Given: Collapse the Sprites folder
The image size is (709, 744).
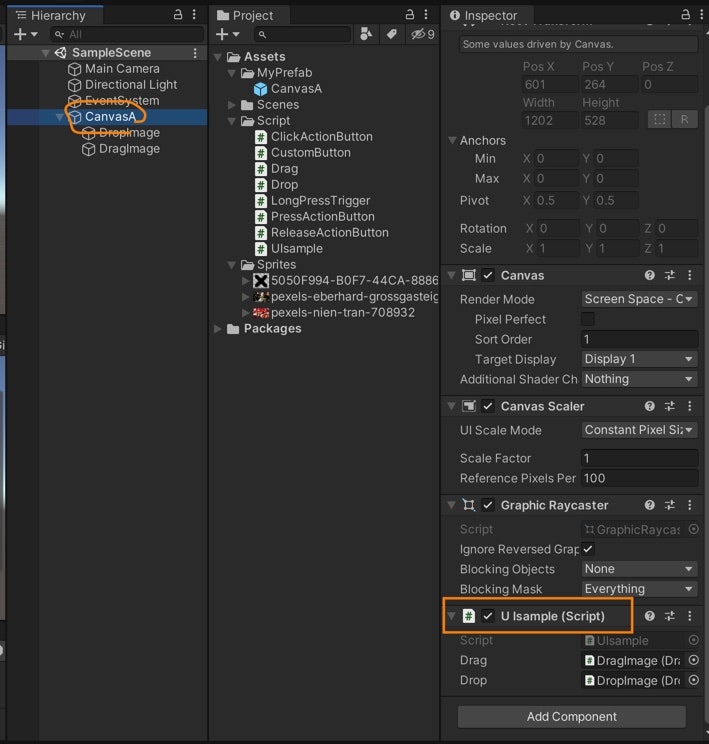Looking at the screenshot, I should click(x=232, y=265).
